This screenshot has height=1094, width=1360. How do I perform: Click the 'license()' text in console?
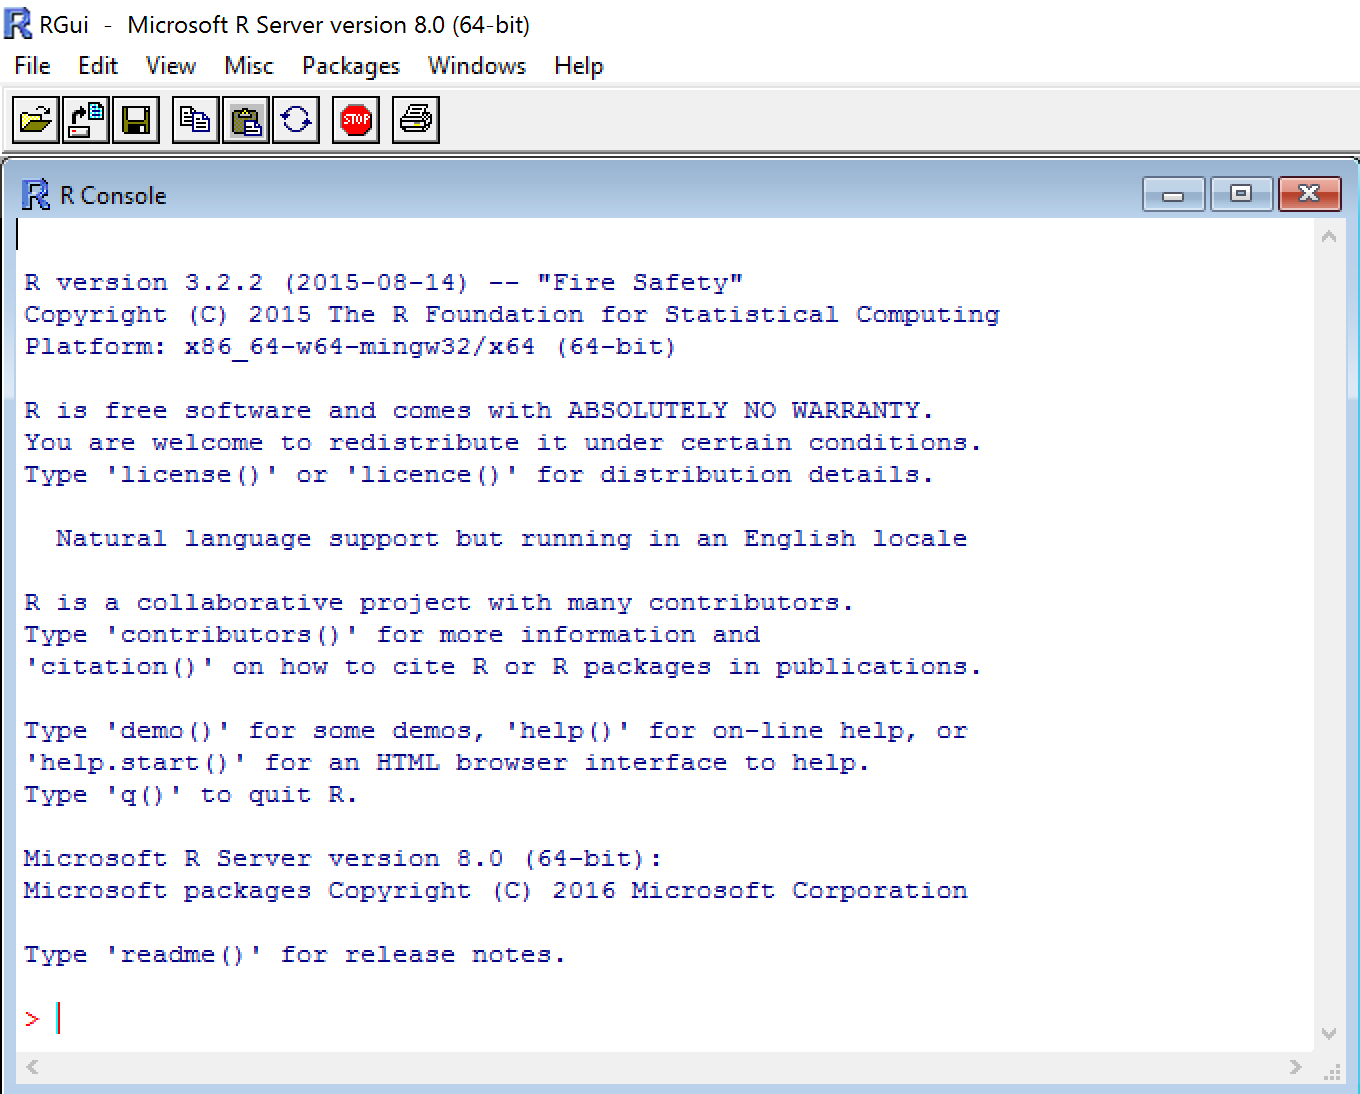click(x=192, y=475)
